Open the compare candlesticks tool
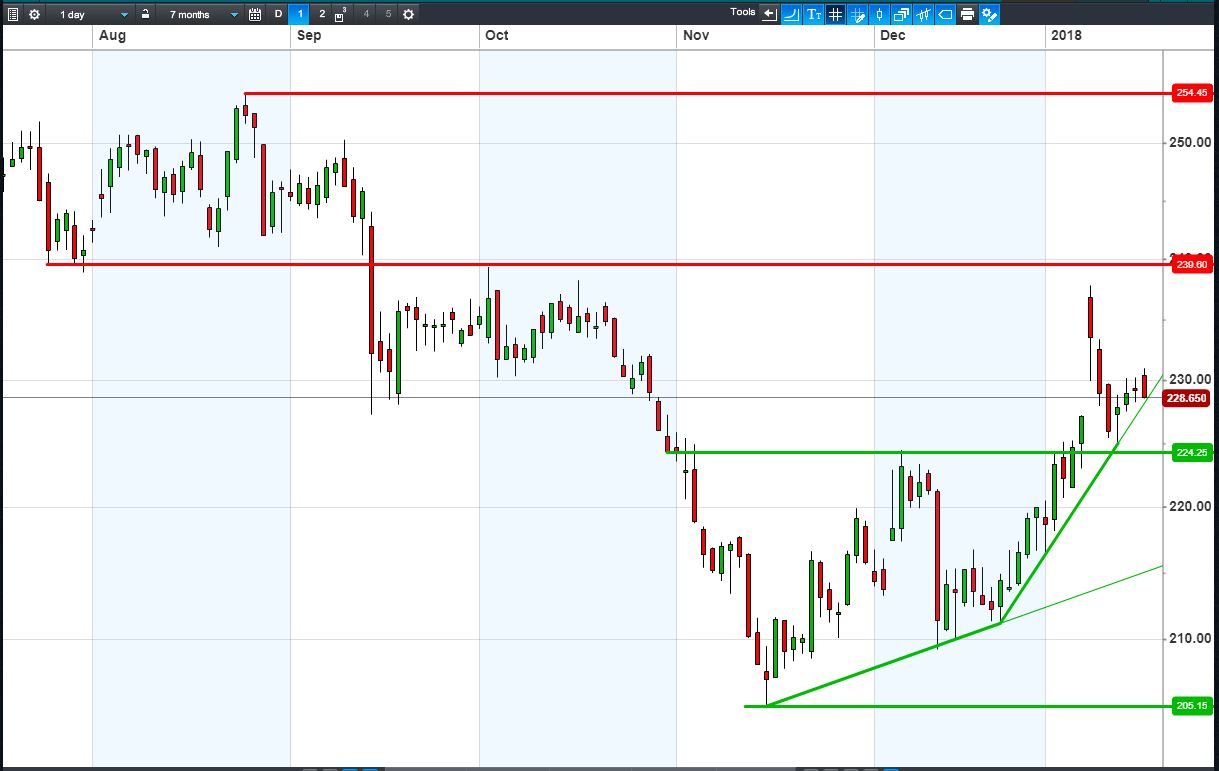 (x=923, y=14)
